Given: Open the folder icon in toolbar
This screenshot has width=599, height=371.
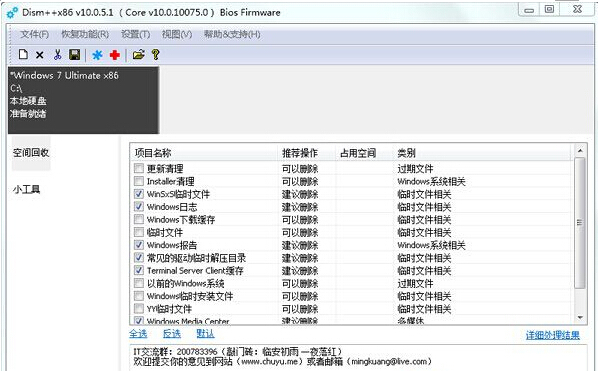Looking at the screenshot, I should click(138, 55).
